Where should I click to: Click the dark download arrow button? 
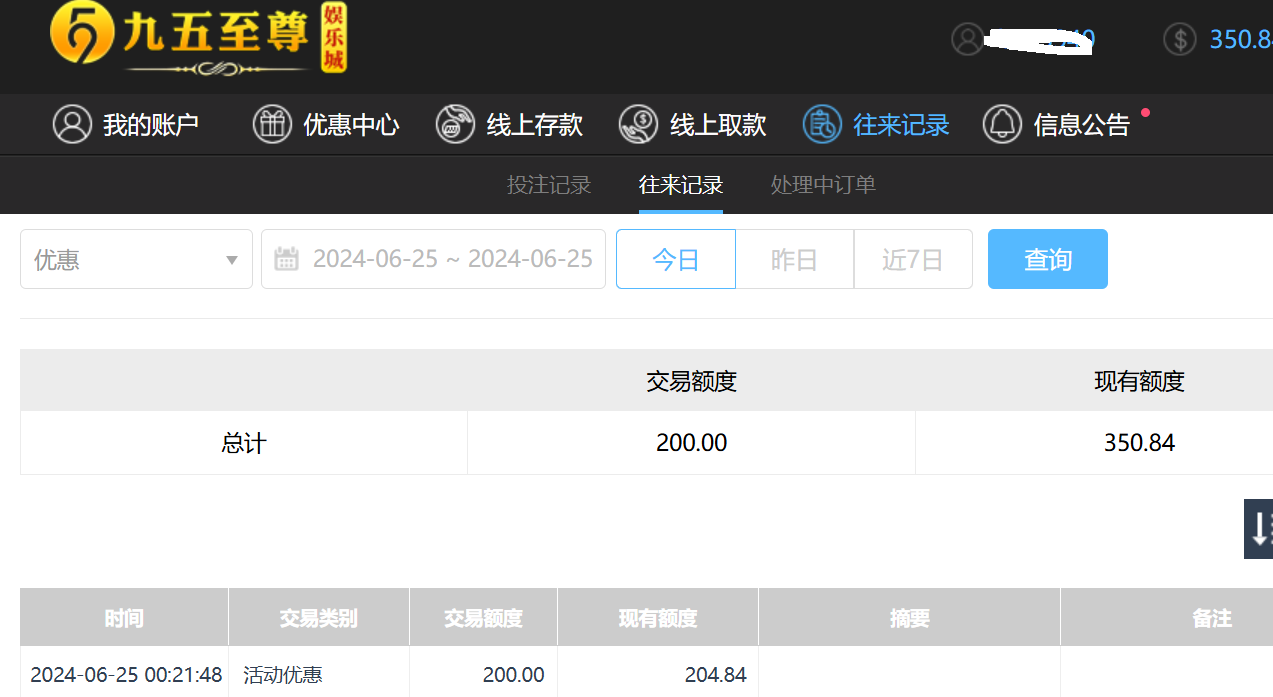[1259, 528]
